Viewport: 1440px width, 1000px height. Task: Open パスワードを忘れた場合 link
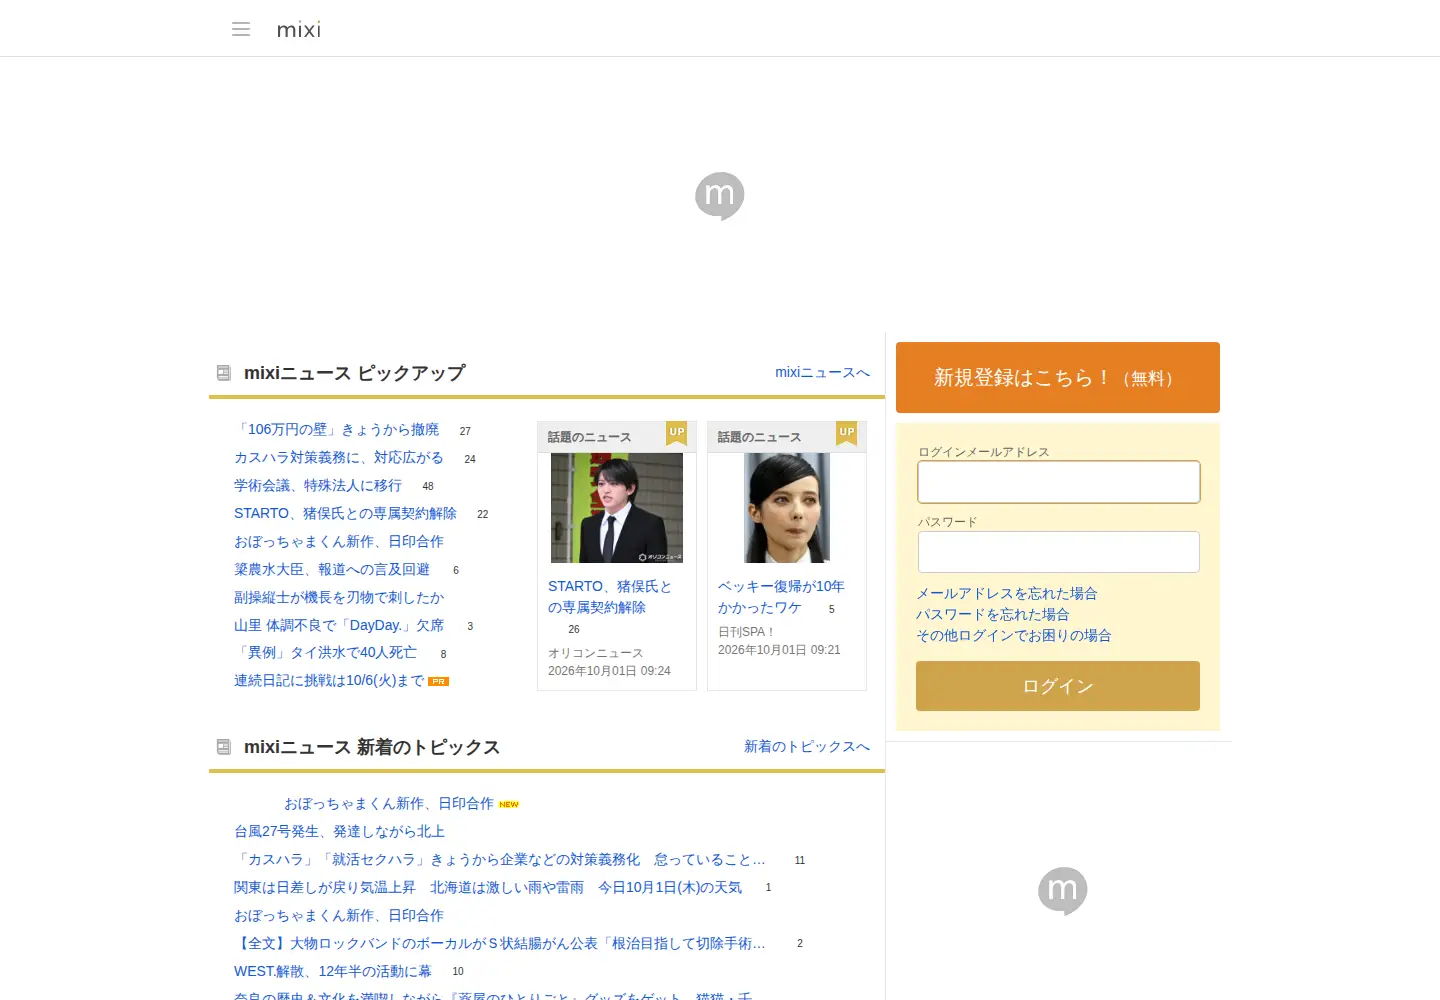[x=993, y=614]
